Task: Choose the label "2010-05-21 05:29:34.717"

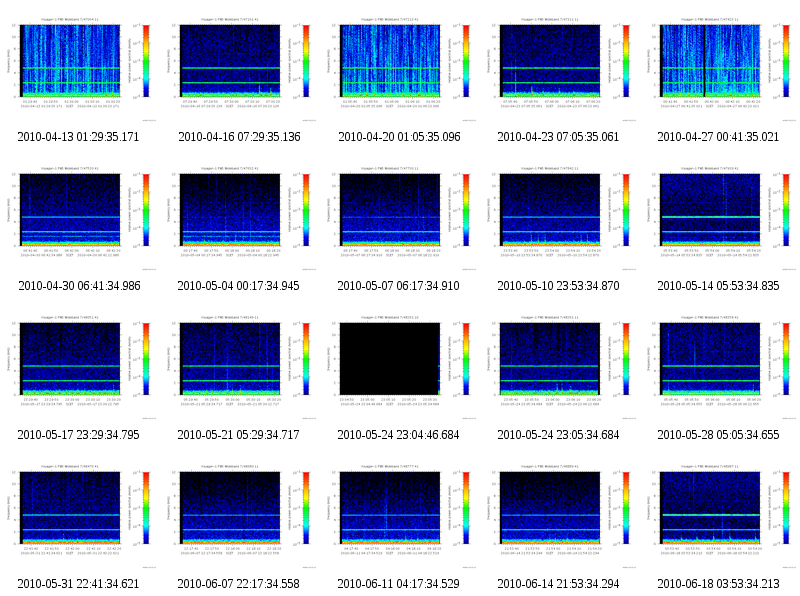Action: tap(239, 435)
